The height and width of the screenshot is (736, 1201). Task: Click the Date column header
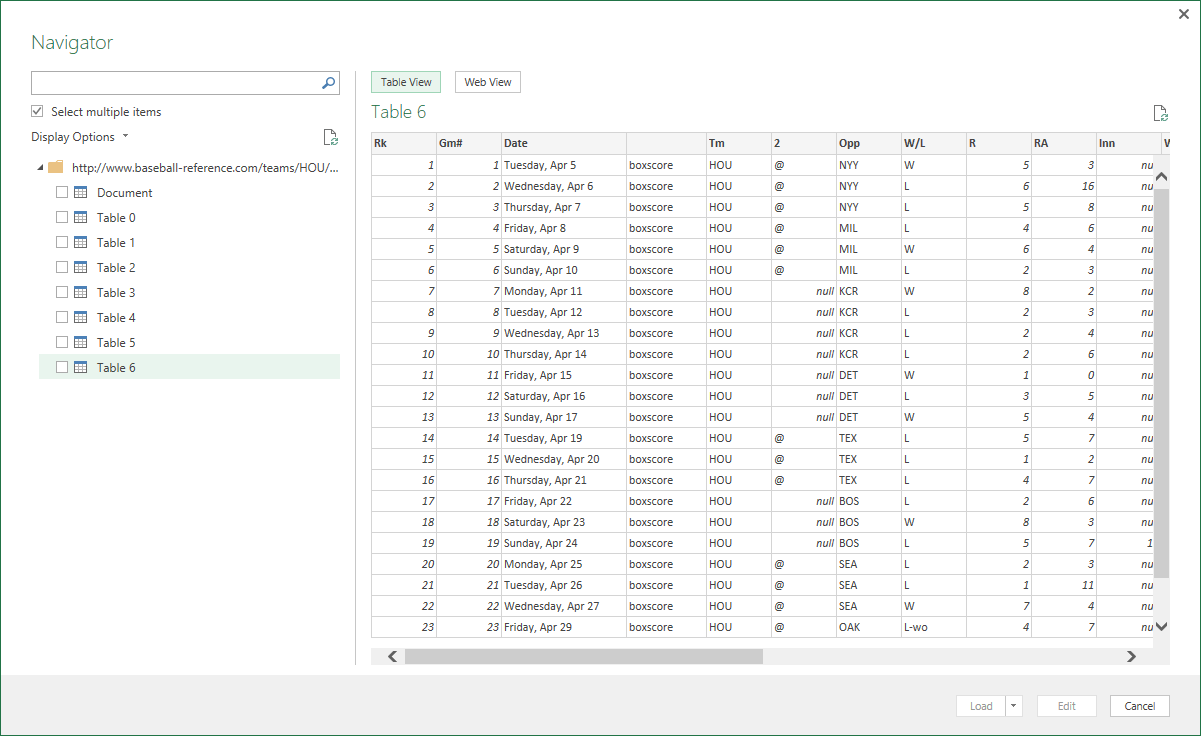564,143
